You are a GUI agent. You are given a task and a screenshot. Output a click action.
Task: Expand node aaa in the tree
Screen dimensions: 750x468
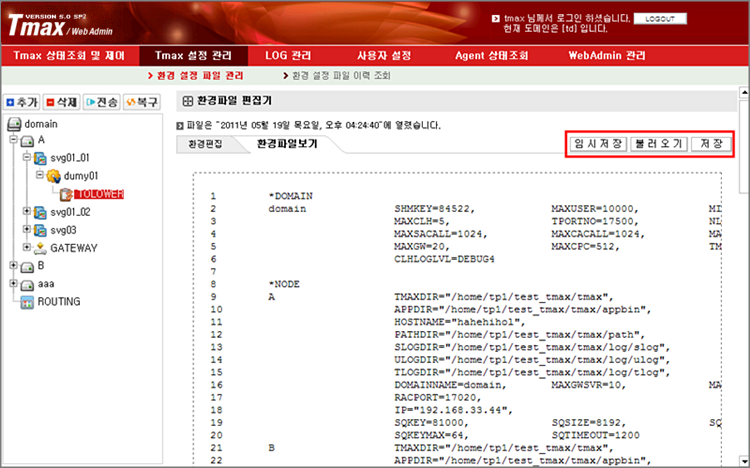click(x=14, y=283)
